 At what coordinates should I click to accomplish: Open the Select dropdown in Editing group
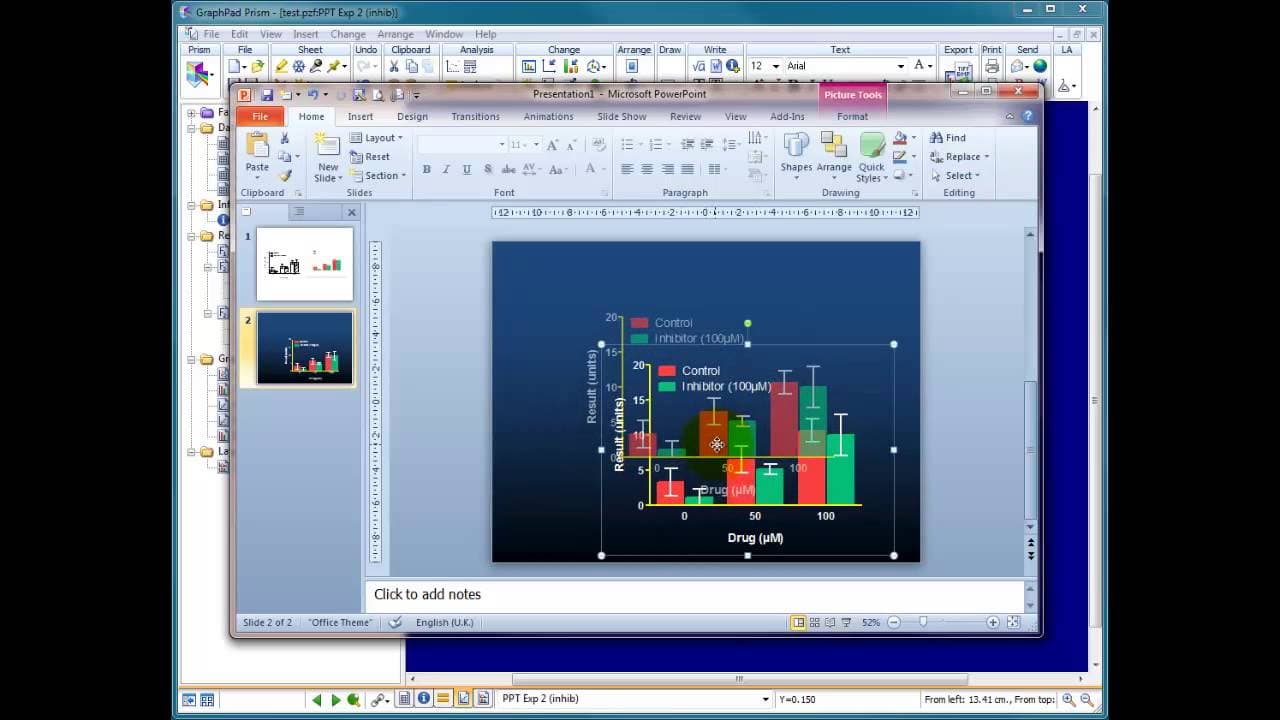tap(956, 176)
